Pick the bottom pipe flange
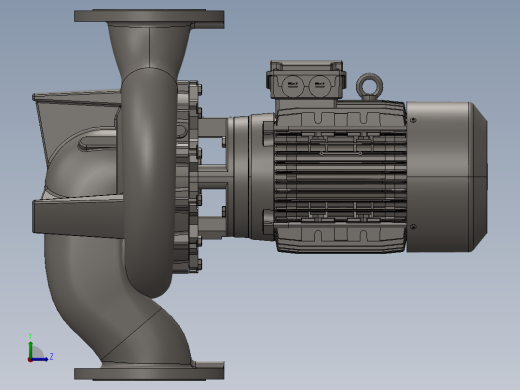The height and width of the screenshot is (390, 520). point(149,374)
